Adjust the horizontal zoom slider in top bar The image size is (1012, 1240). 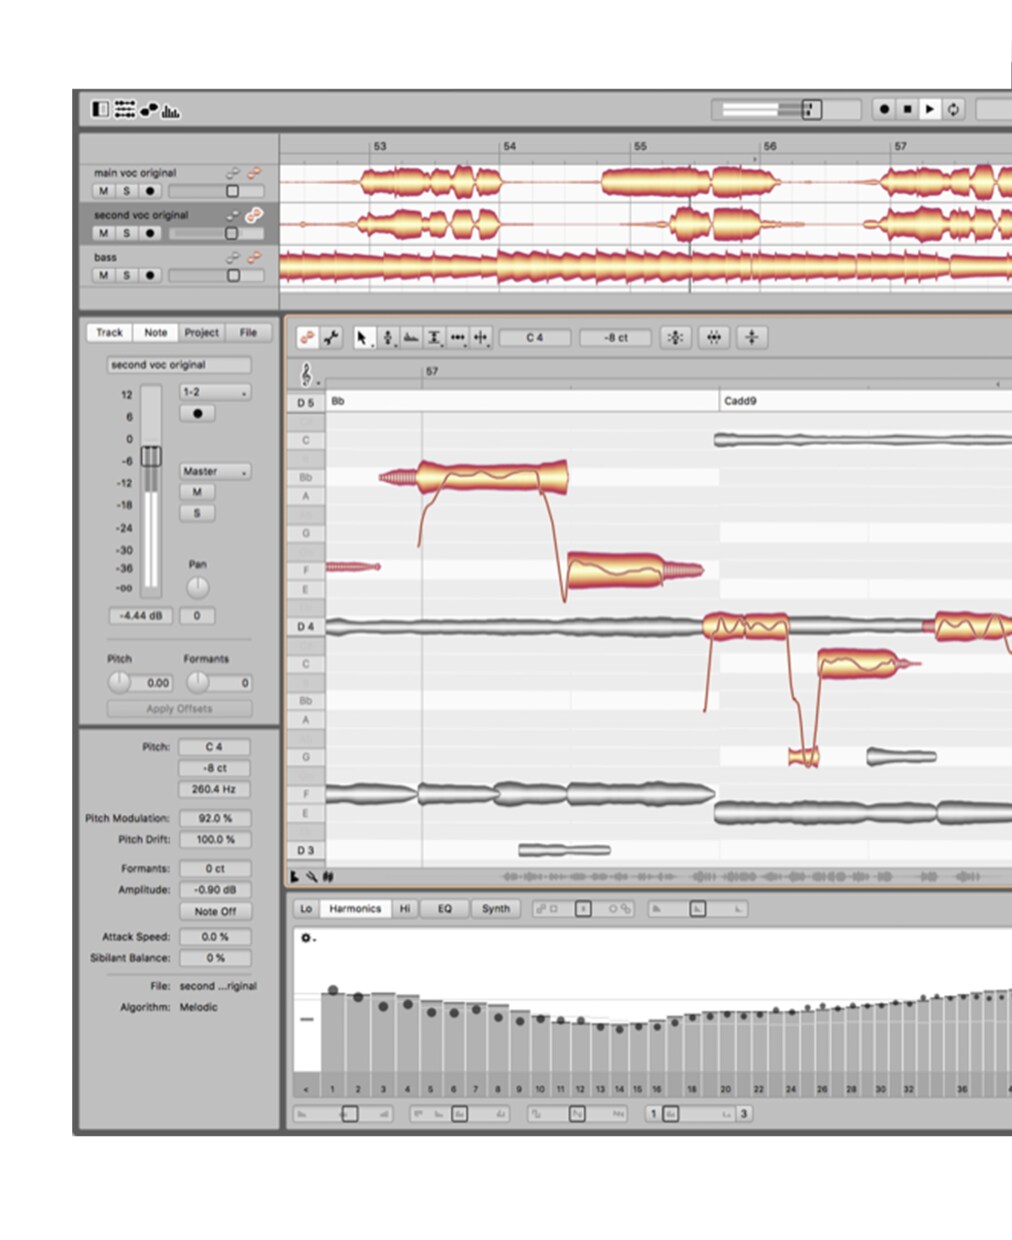(x=785, y=109)
